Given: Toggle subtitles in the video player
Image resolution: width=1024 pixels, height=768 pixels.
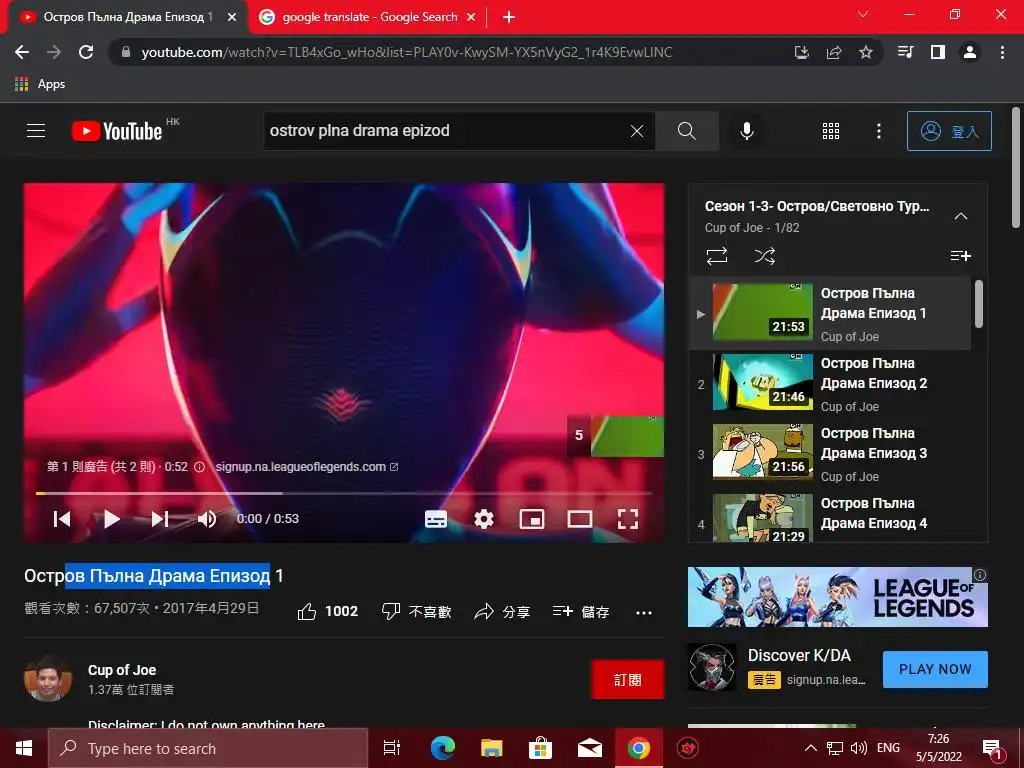Looking at the screenshot, I should point(436,519).
